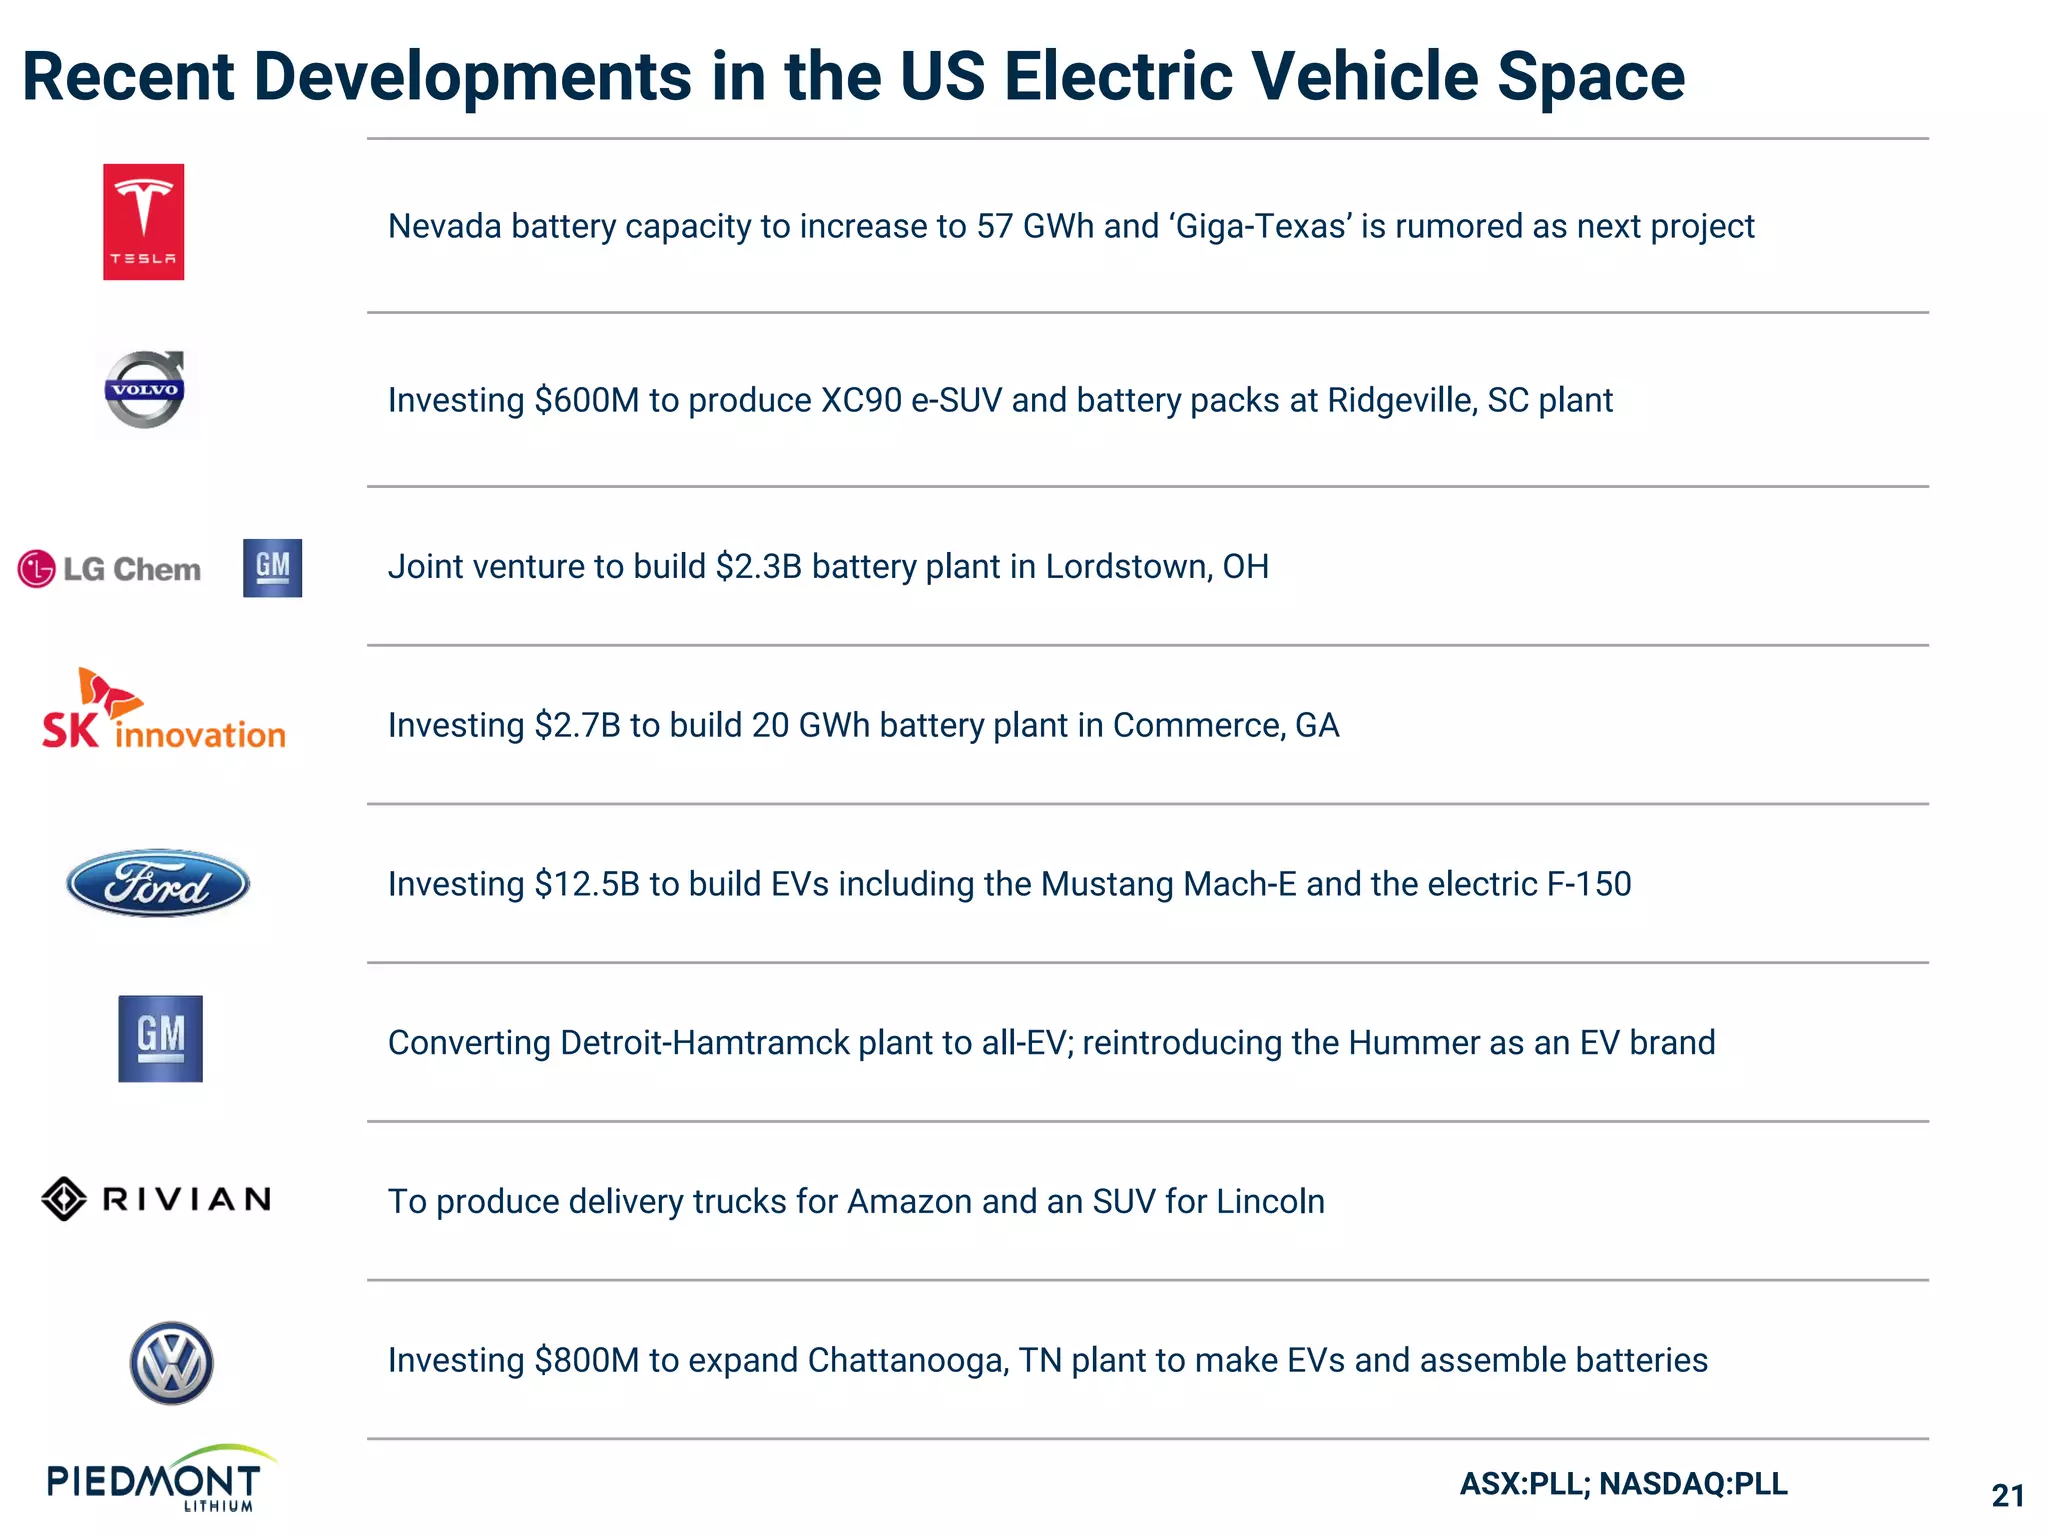Select the text 'Nevada battery capacity to increase to 57 GWh'
This screenshot has height=1536, width=2048.
click(741, 227)
